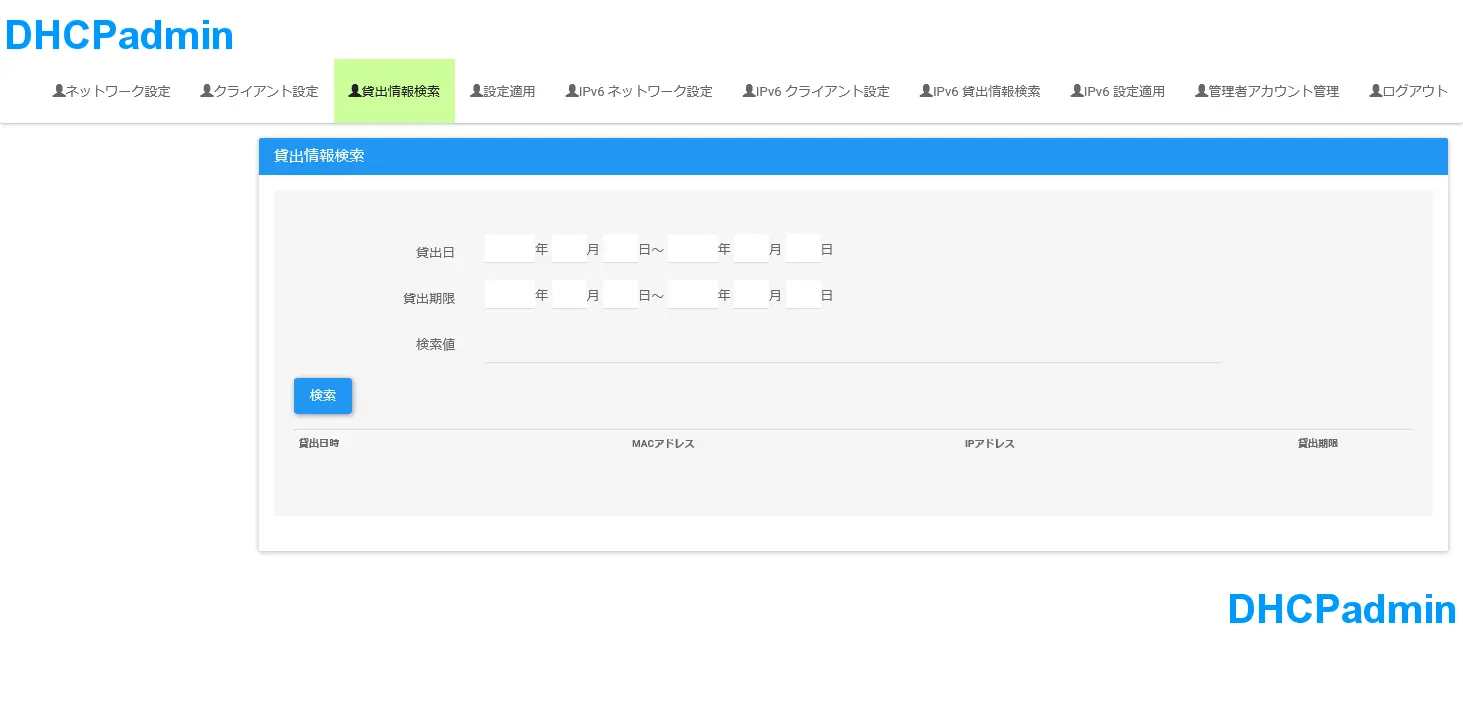The height and width of the screenshot is (721, 1463).
Task: Click the user icon beside ログアウト
Action: pos(1376,91)
